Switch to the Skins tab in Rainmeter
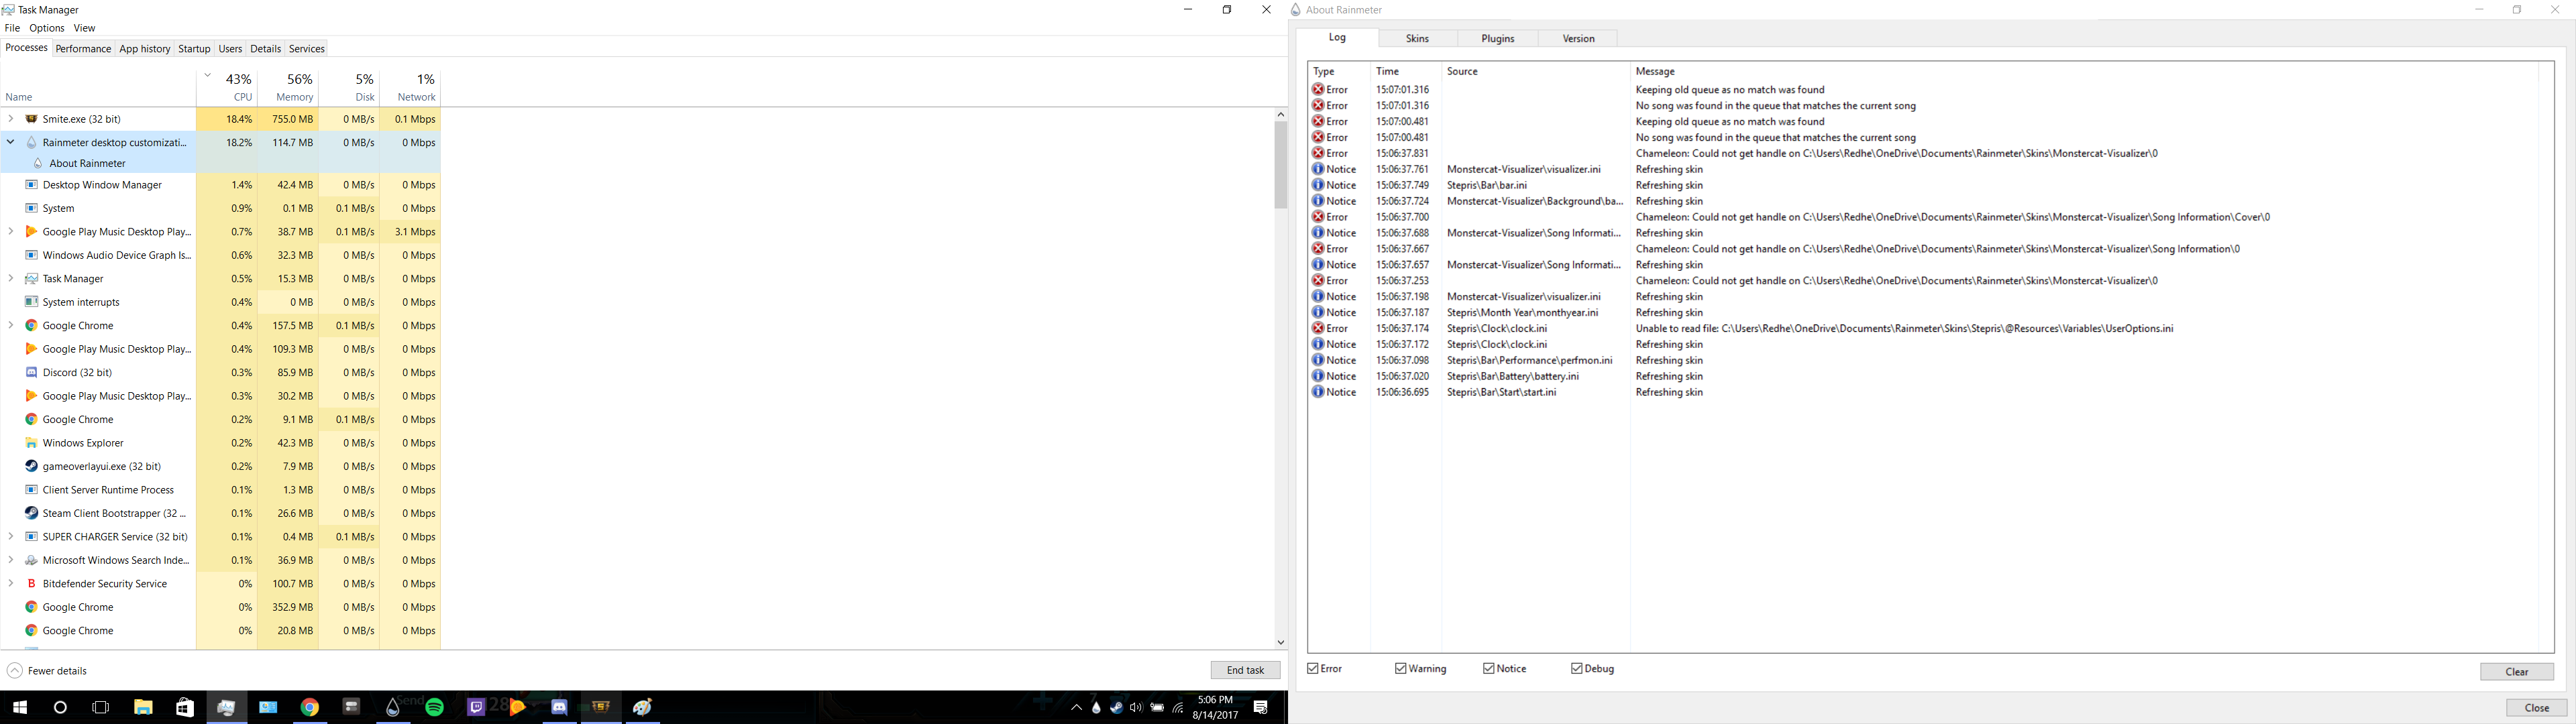Image resolution: width=2576 pixels, height=724 pixels. (1417, 38)
